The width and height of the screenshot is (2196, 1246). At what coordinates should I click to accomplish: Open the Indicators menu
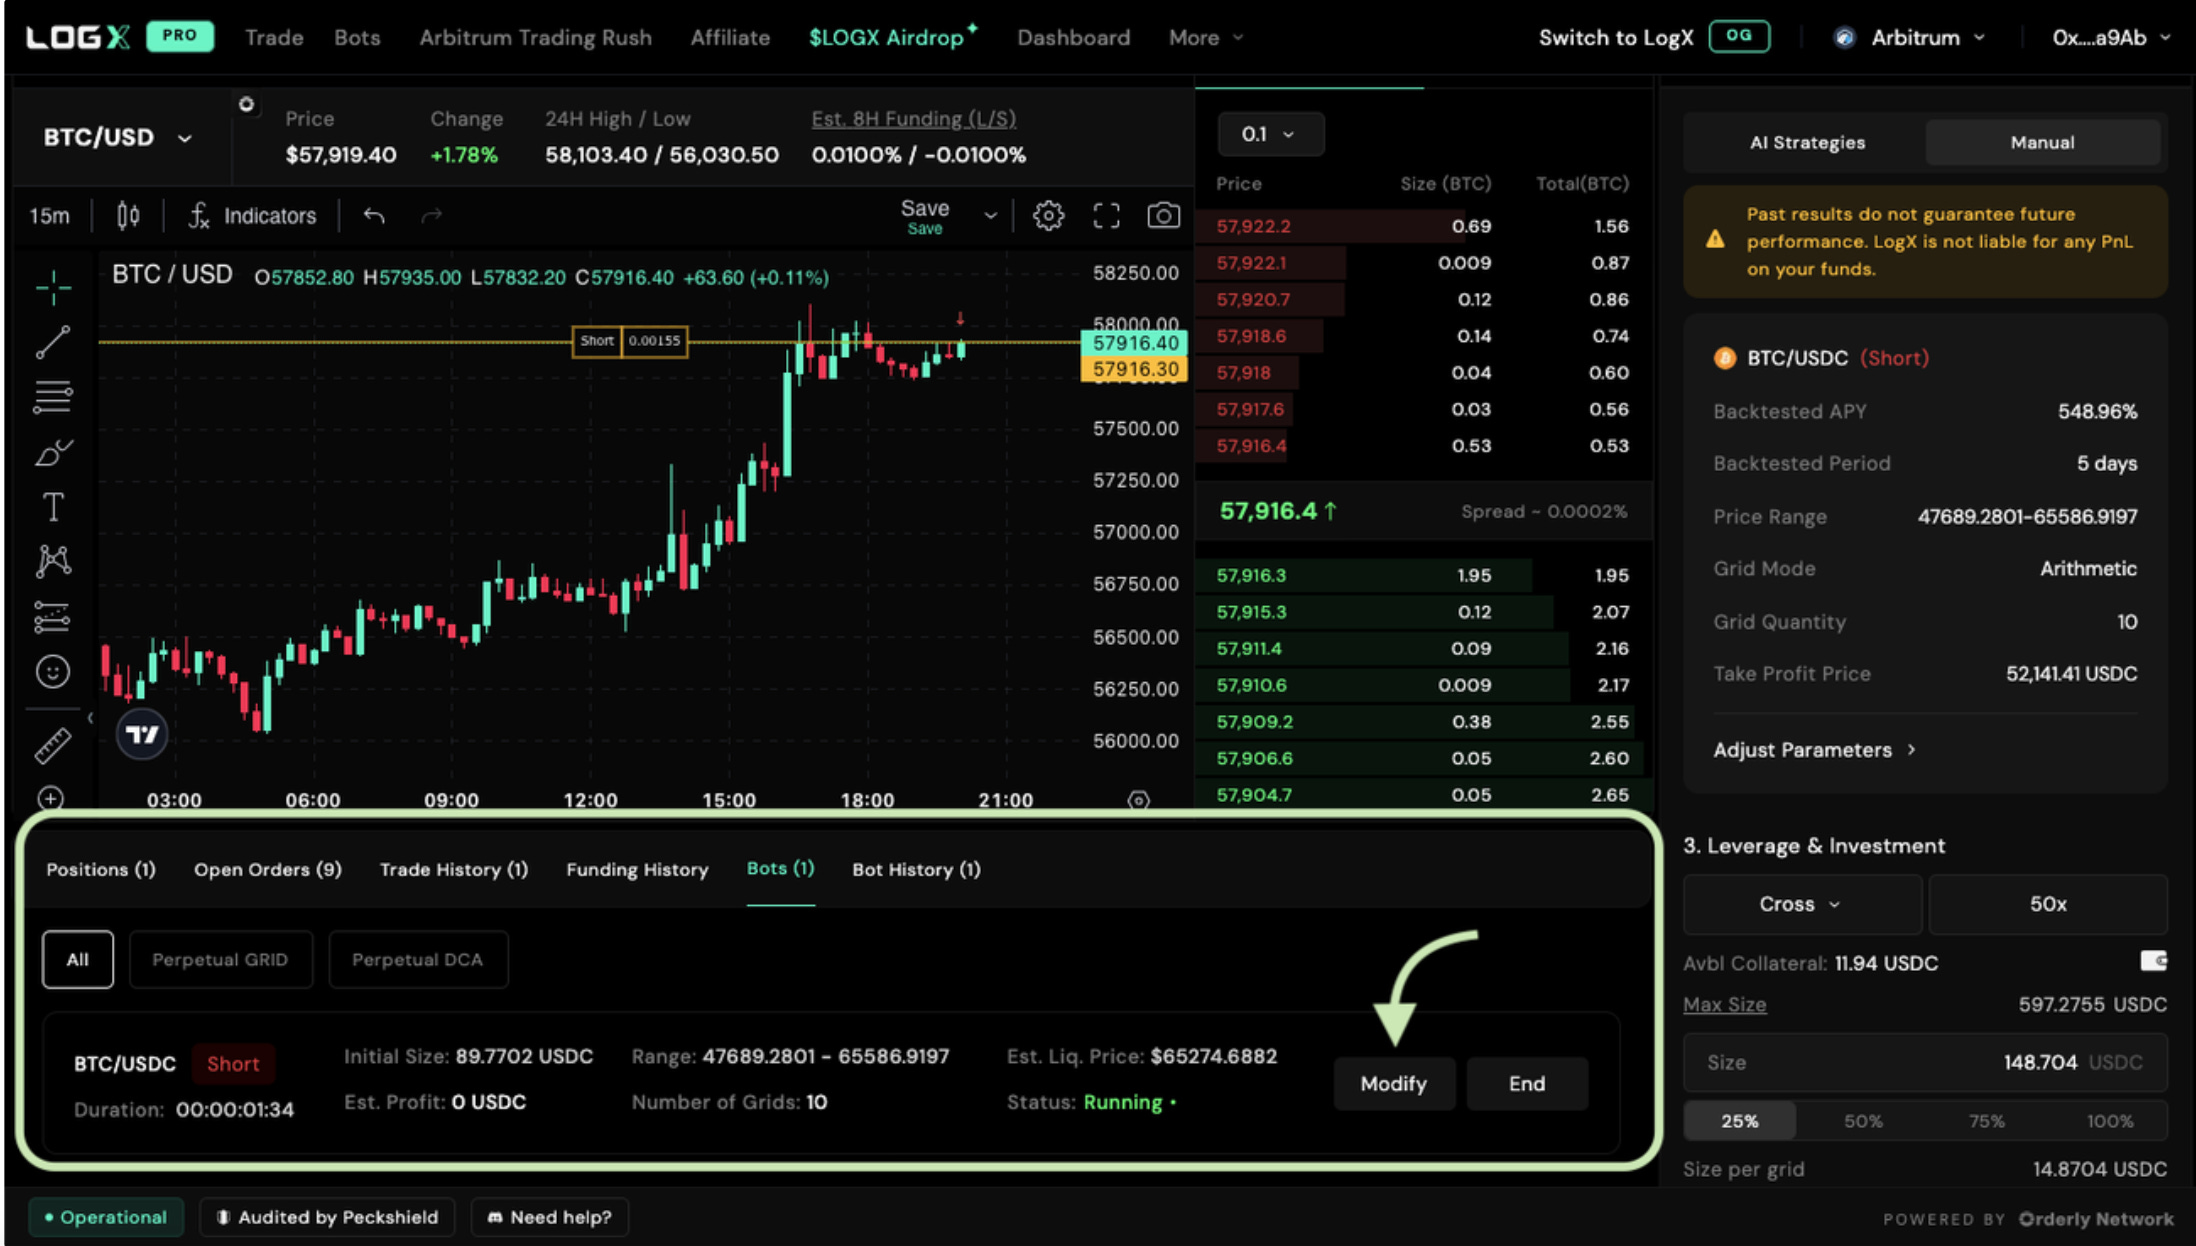pyautogui.click(x=253, y=215)
